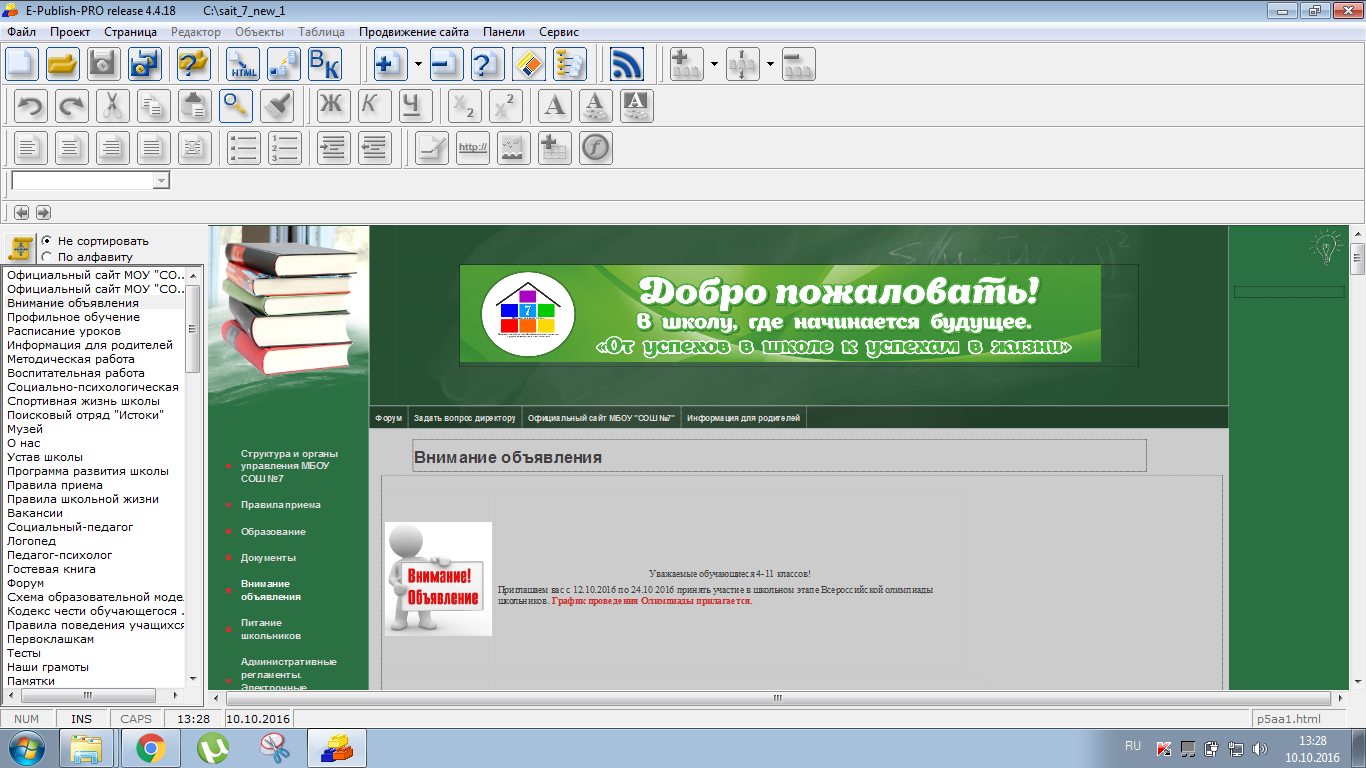Expand the dropdown arrow next to add-page icon
Viewport: 1366px width, 768px height.
417,64
